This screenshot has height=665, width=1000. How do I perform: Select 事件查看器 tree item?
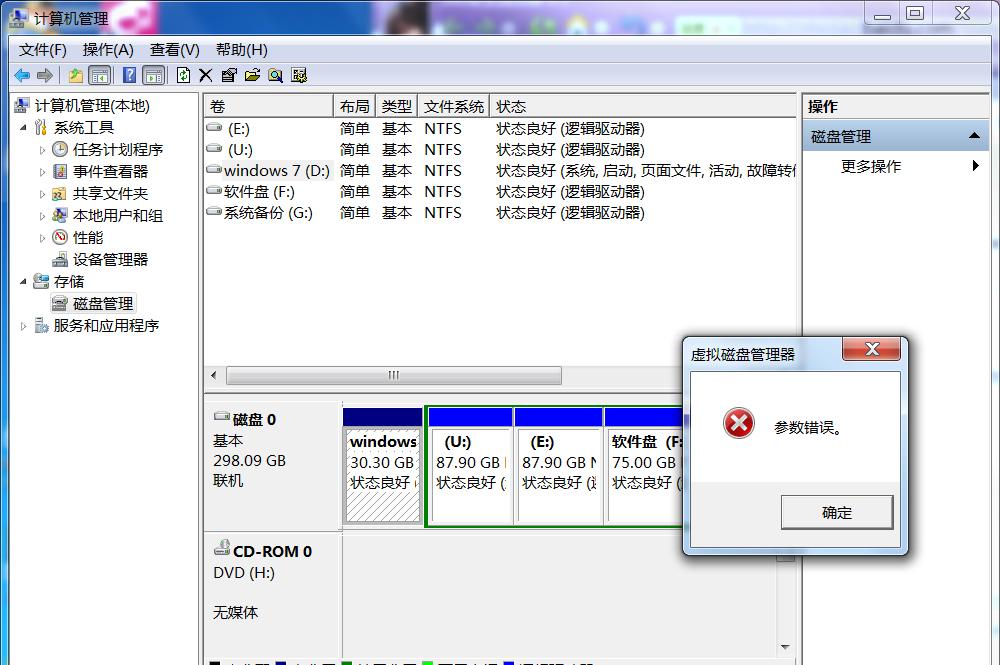110,172
